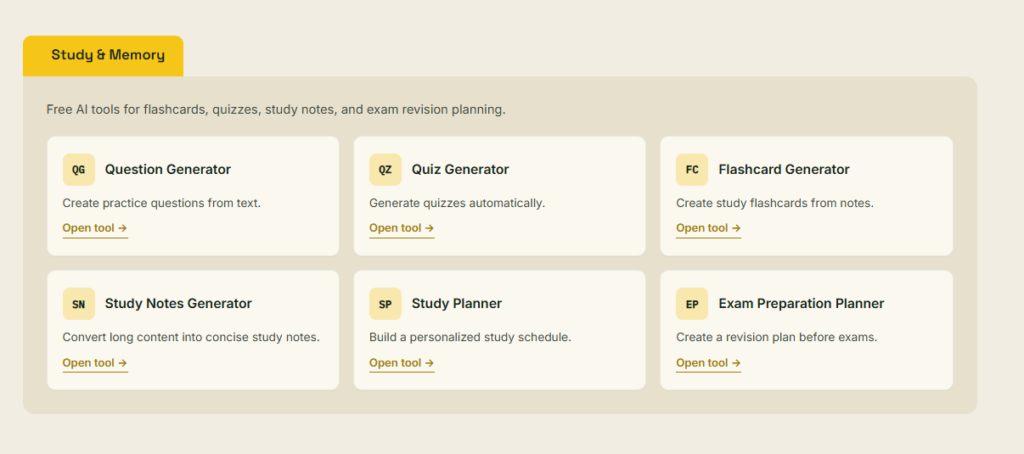
Task: Open tool link under Quiz Generator
Action: [x=402, y=229]
